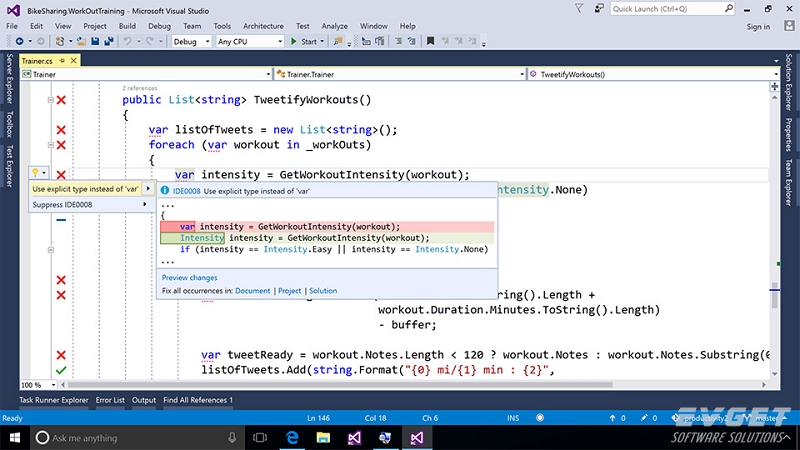Click the vertical scrollbar in the editor

[x=775, y=295]
